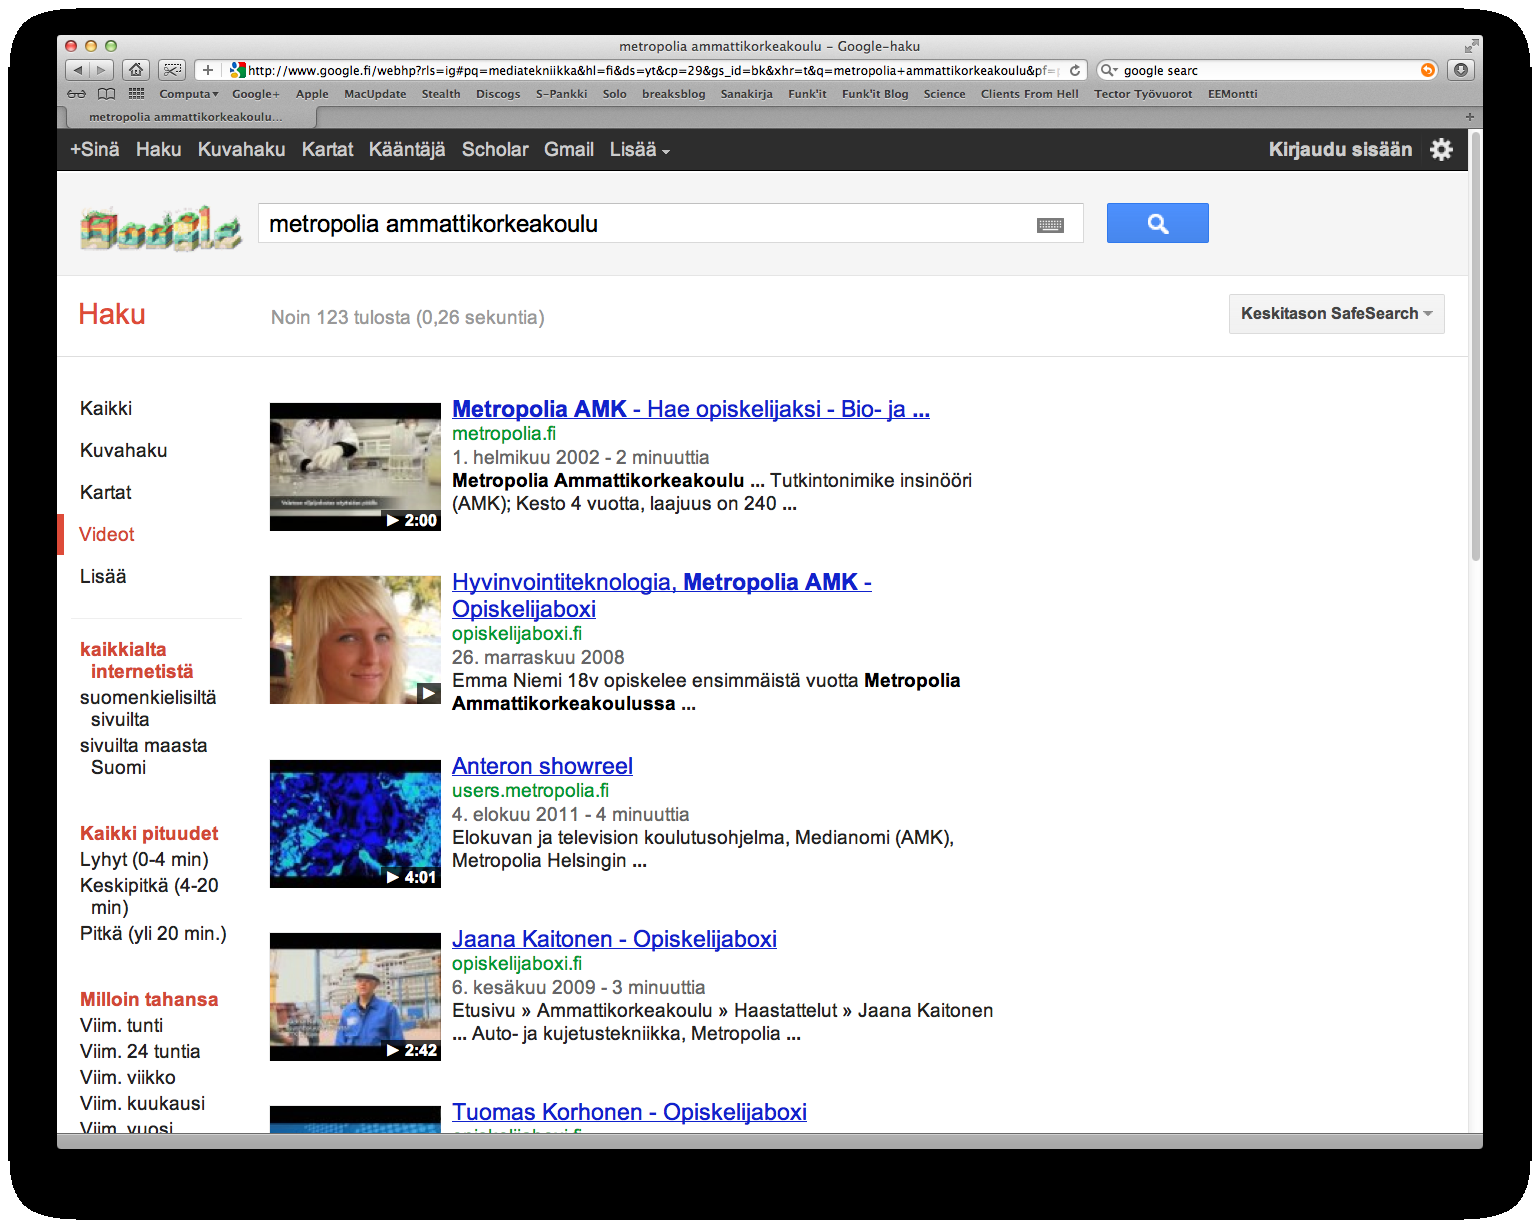Open Kuvahaku in the top black bar
The image size is (1540, 1228).
[241, 149]
